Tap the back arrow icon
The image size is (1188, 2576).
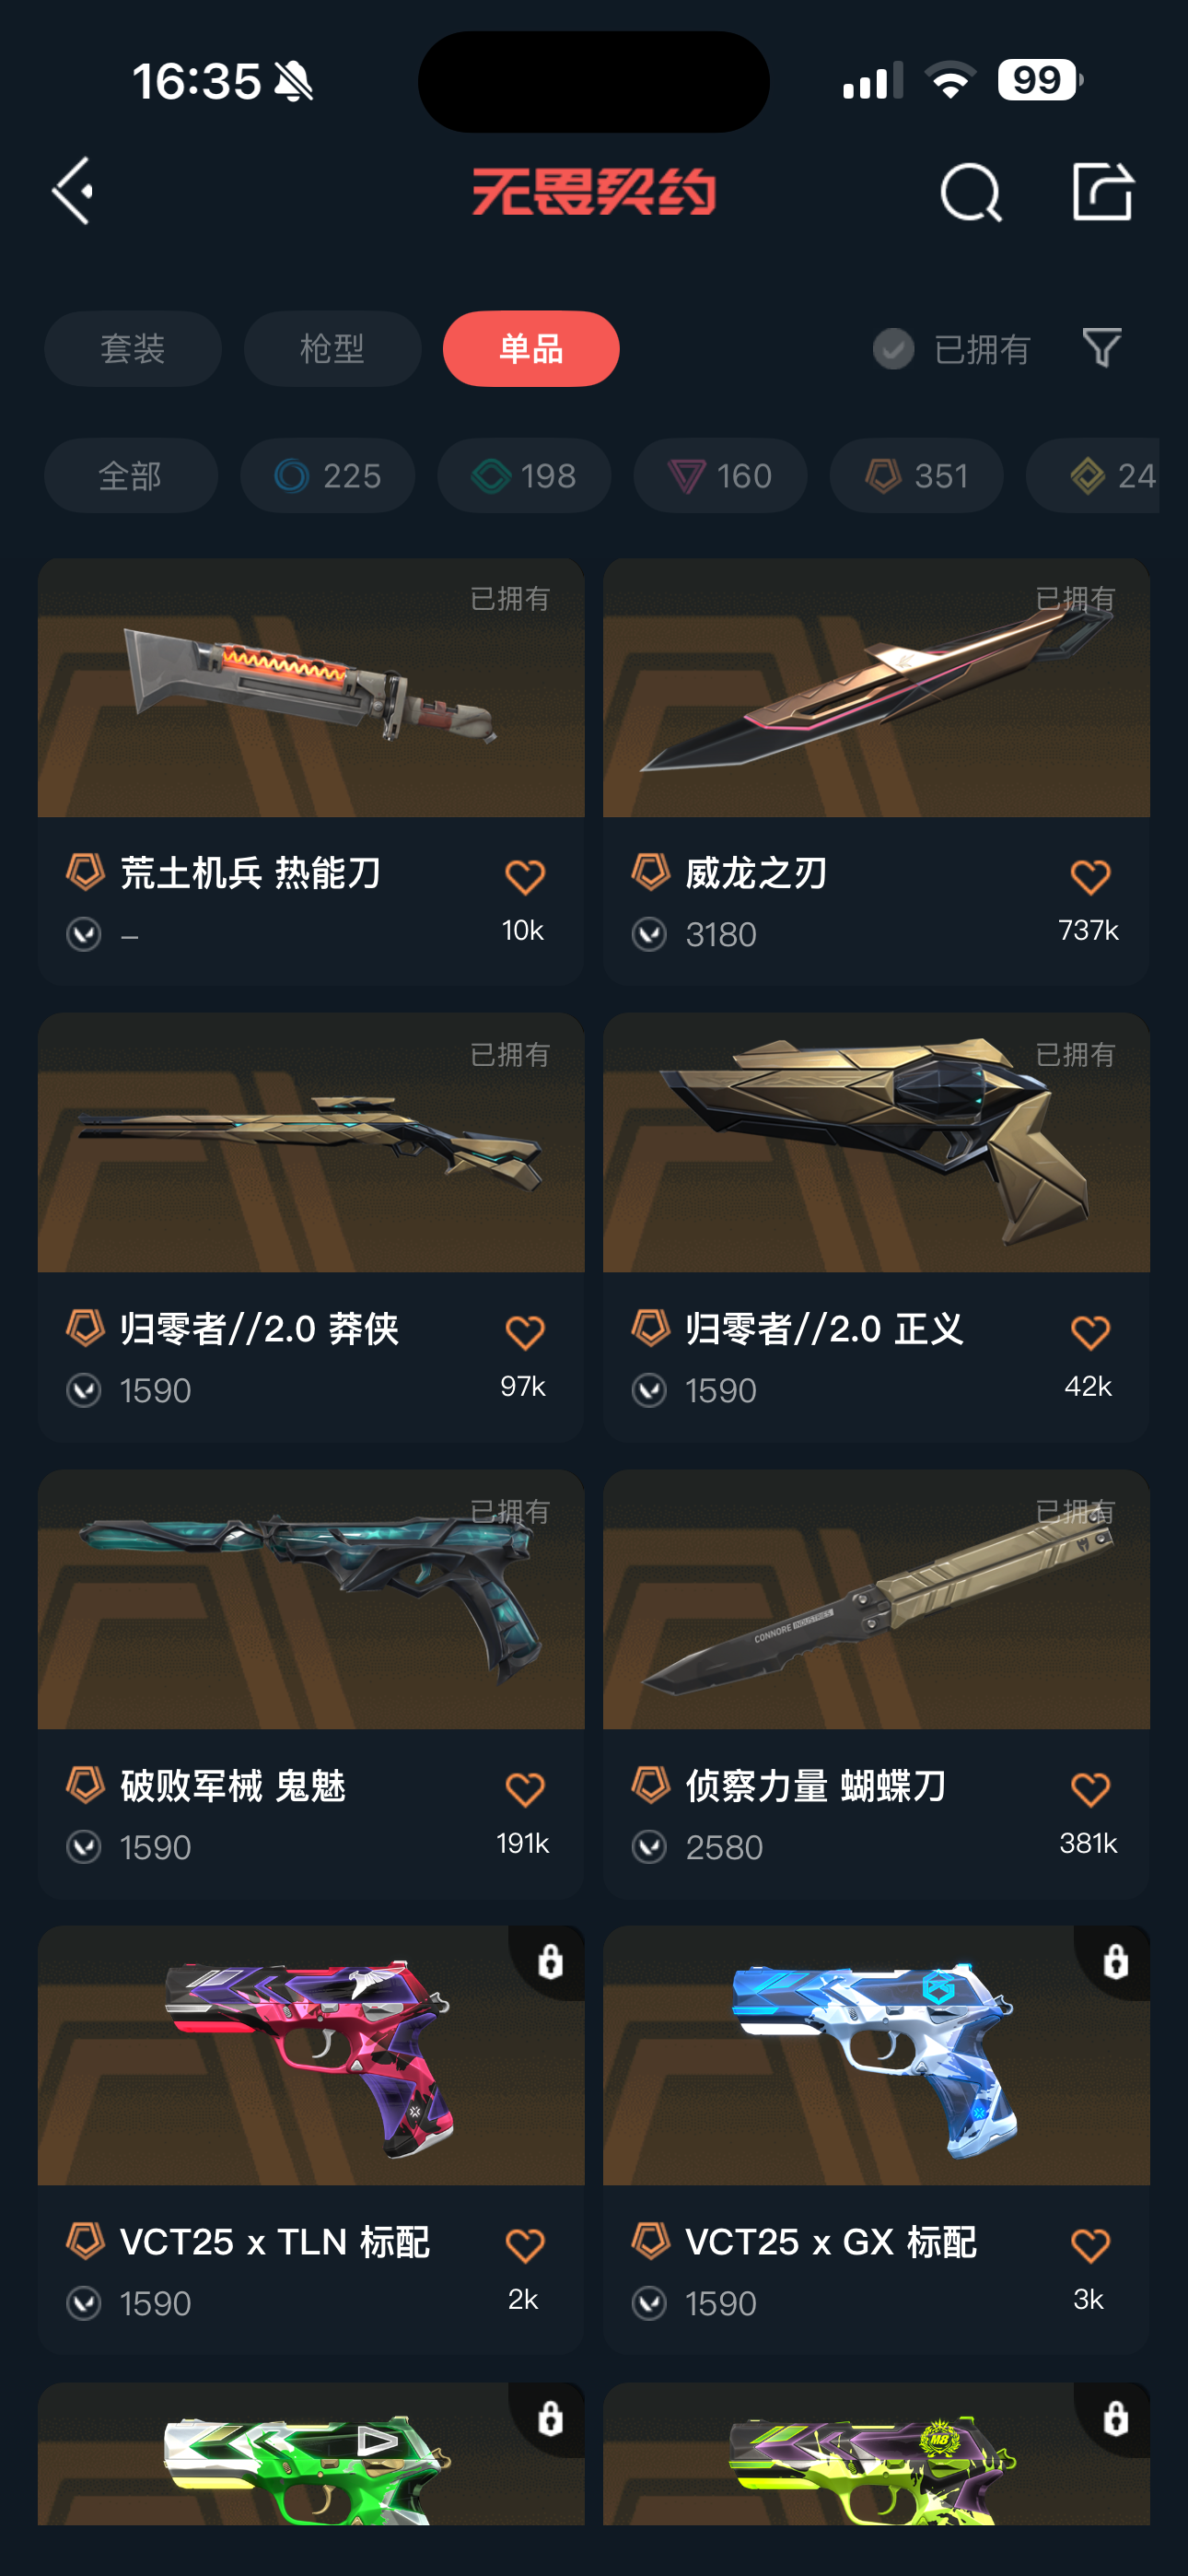pos(73,190)
